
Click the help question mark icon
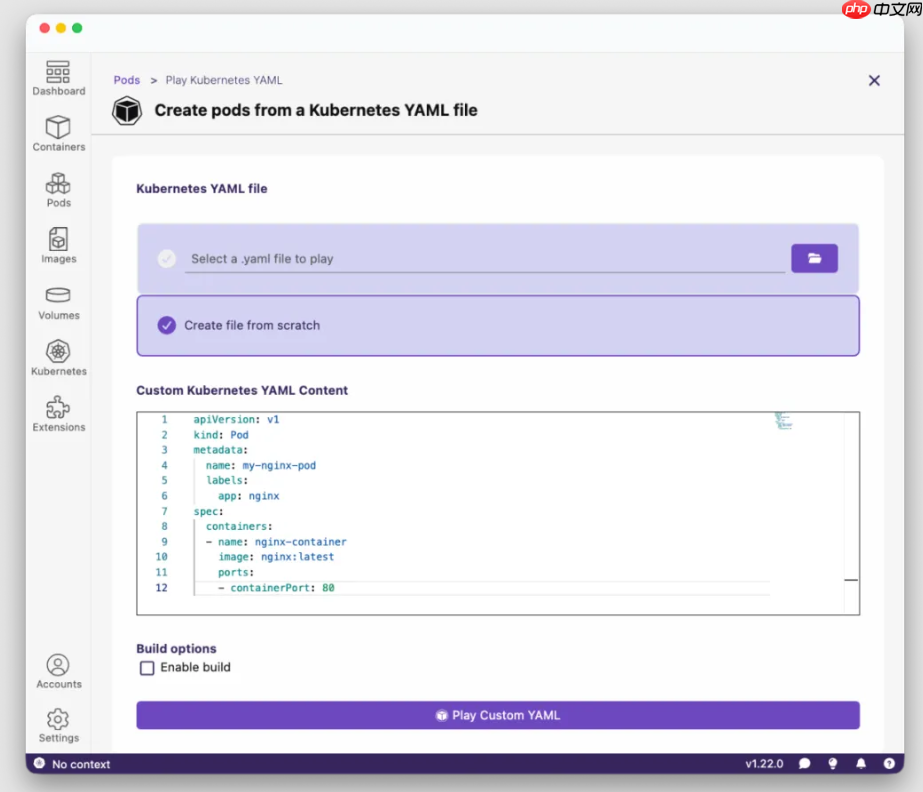point(889,763)
